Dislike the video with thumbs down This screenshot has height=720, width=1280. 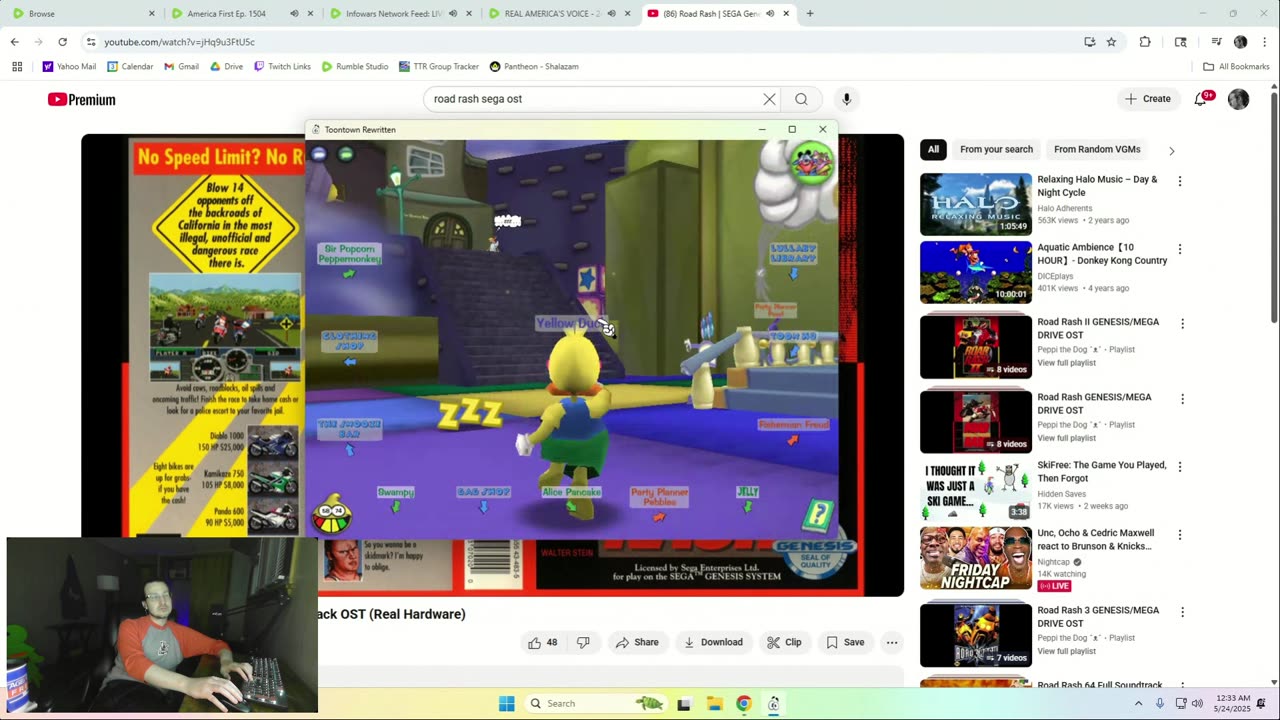coord(583,642)
